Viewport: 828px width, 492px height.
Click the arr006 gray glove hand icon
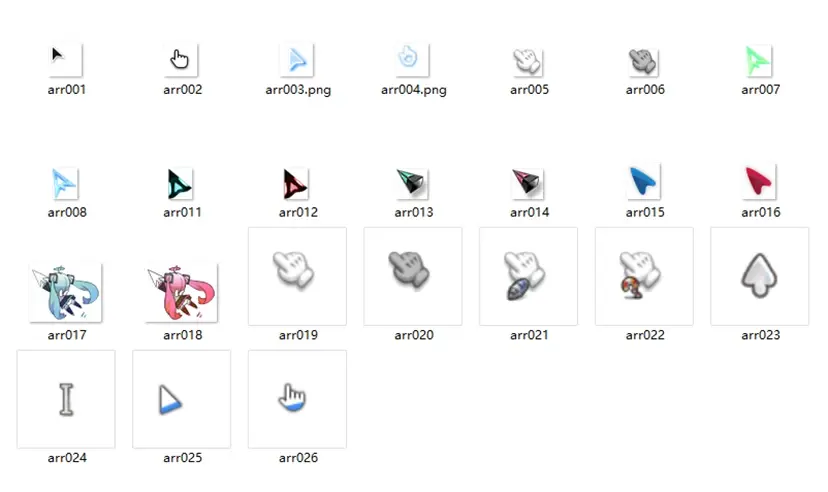(644, 60)
